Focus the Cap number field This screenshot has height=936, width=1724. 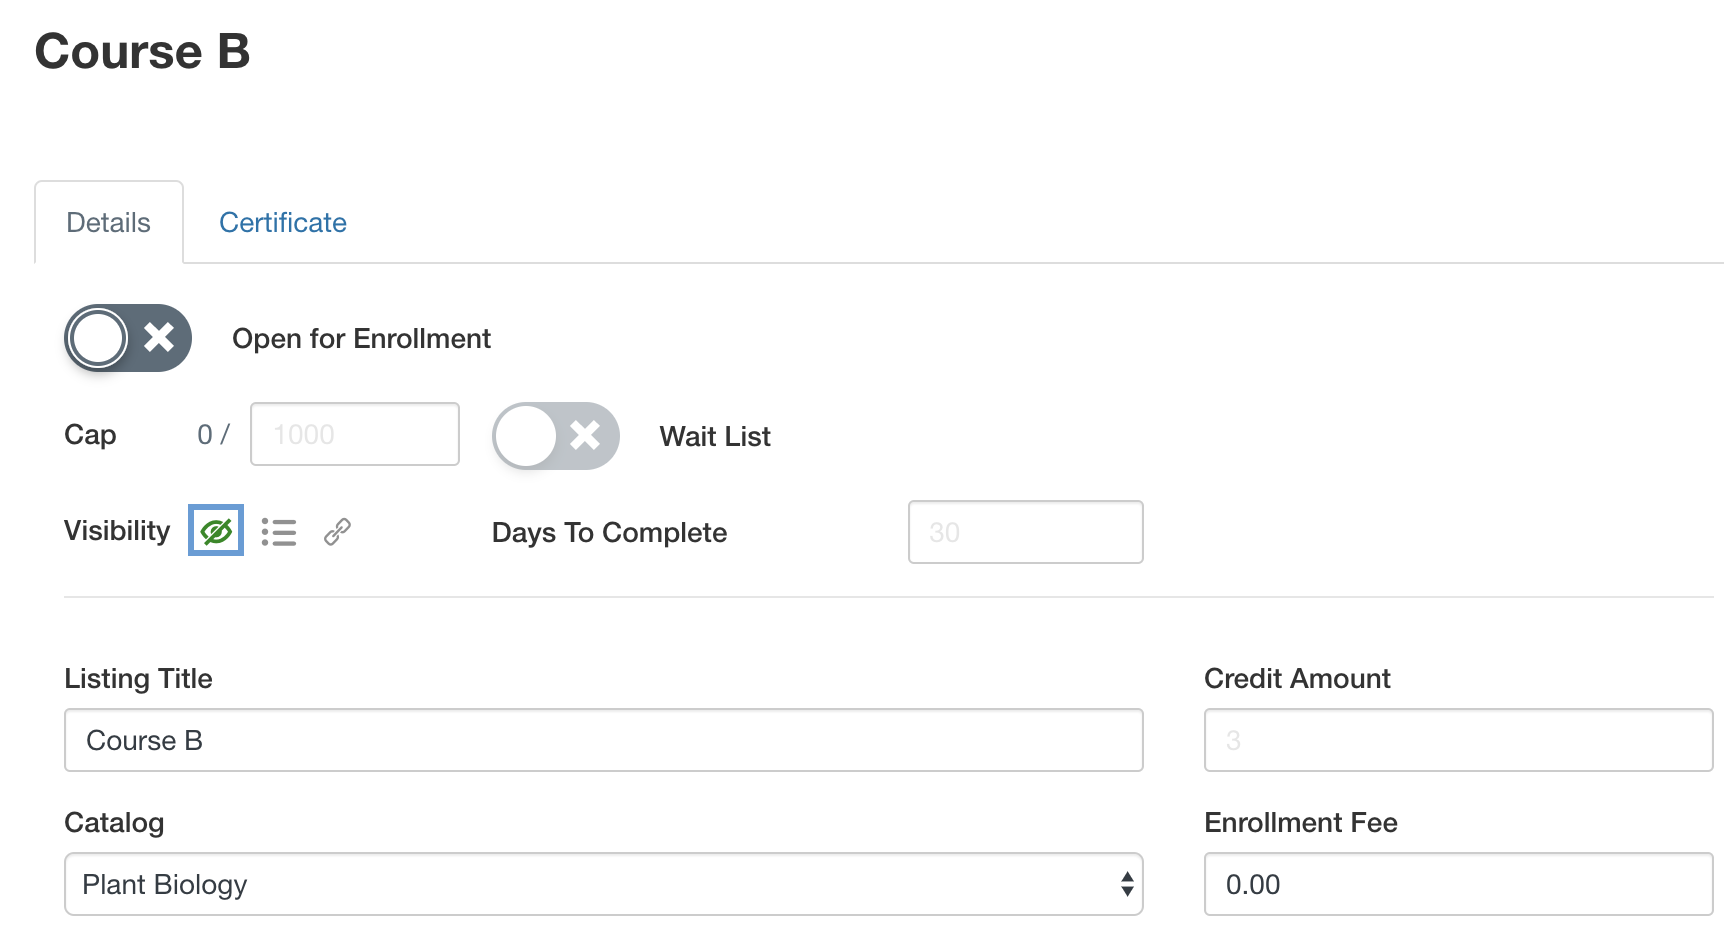355,434
